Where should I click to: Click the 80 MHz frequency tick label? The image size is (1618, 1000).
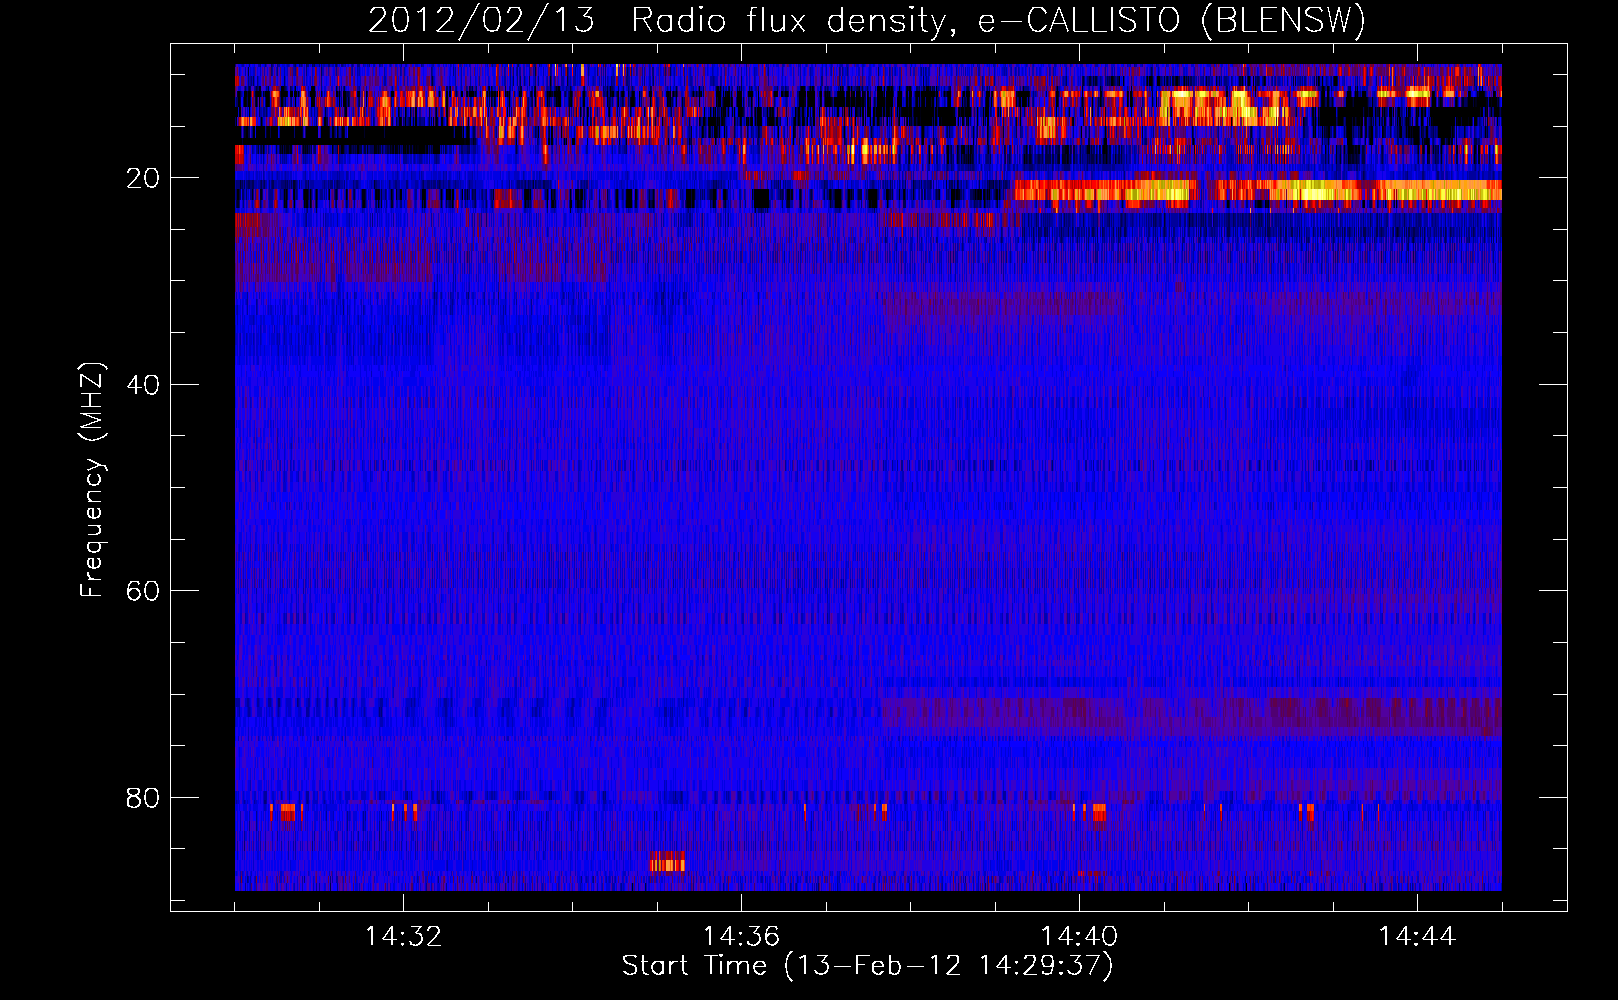coord(144,798)
